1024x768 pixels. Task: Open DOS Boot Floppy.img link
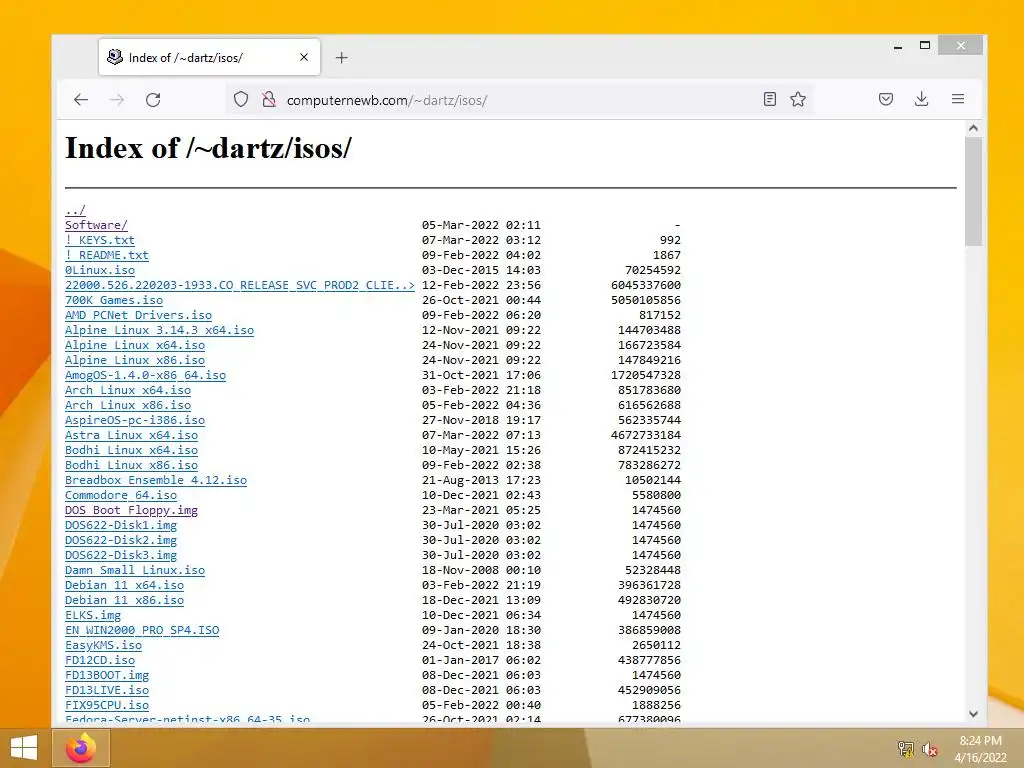click(x=131, y=511)
